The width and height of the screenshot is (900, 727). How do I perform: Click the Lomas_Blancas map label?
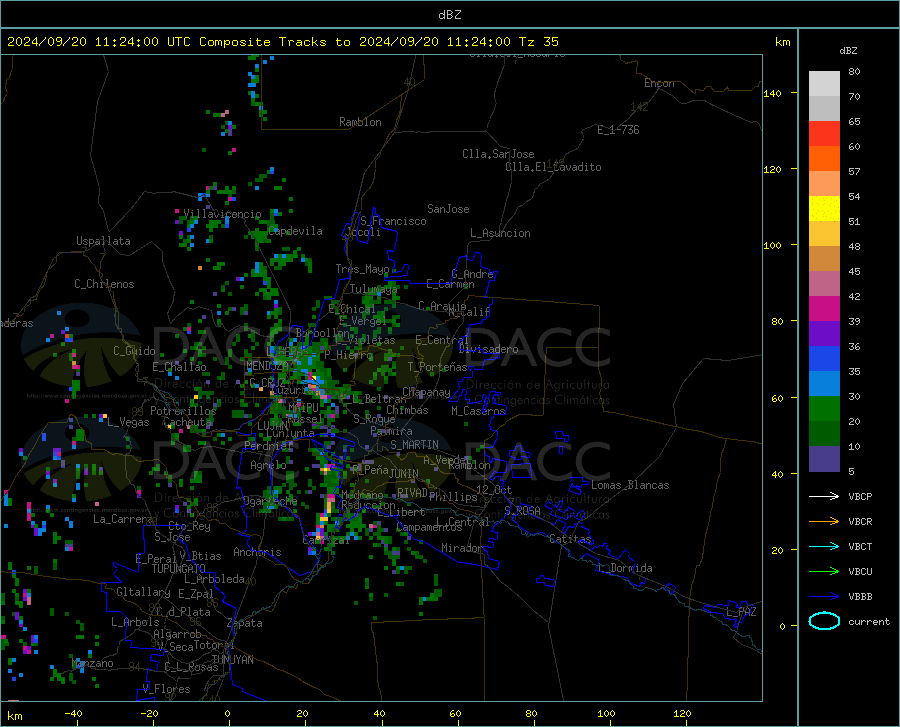[x=630, y=485]
